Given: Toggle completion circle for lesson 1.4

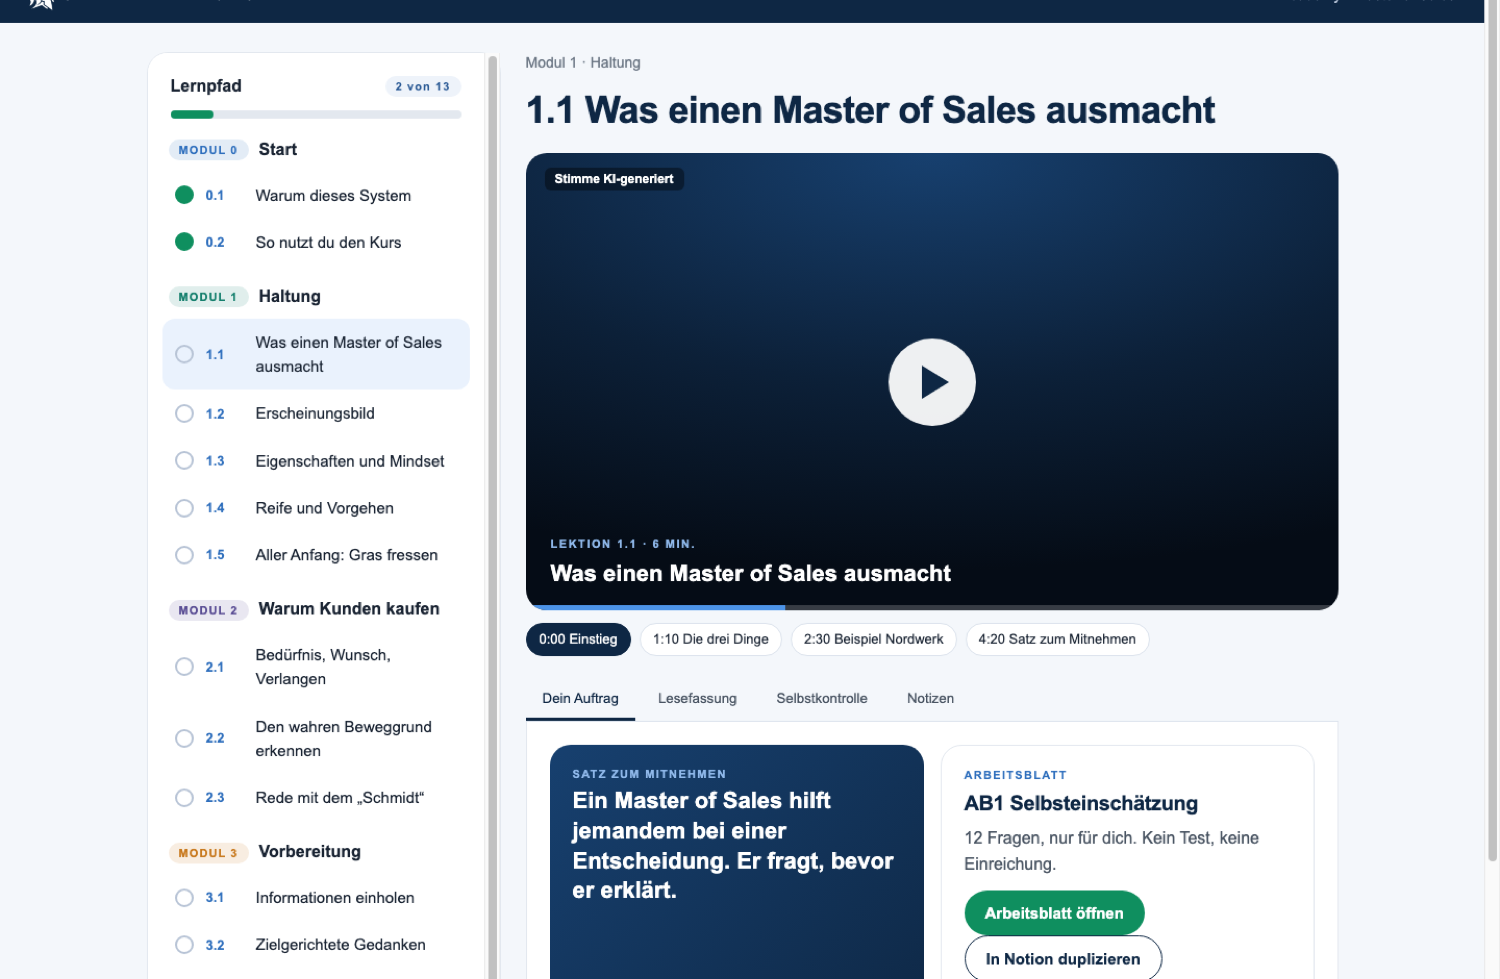Looking at the screenshot, I should point(184,508).
